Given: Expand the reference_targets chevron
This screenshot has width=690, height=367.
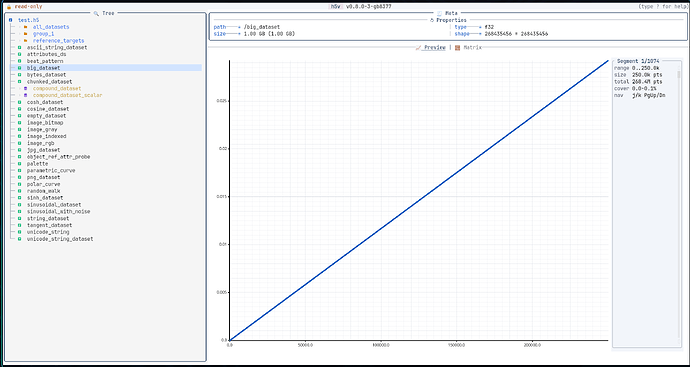Looking at the screenshot, I should click(x=19, y=40).
